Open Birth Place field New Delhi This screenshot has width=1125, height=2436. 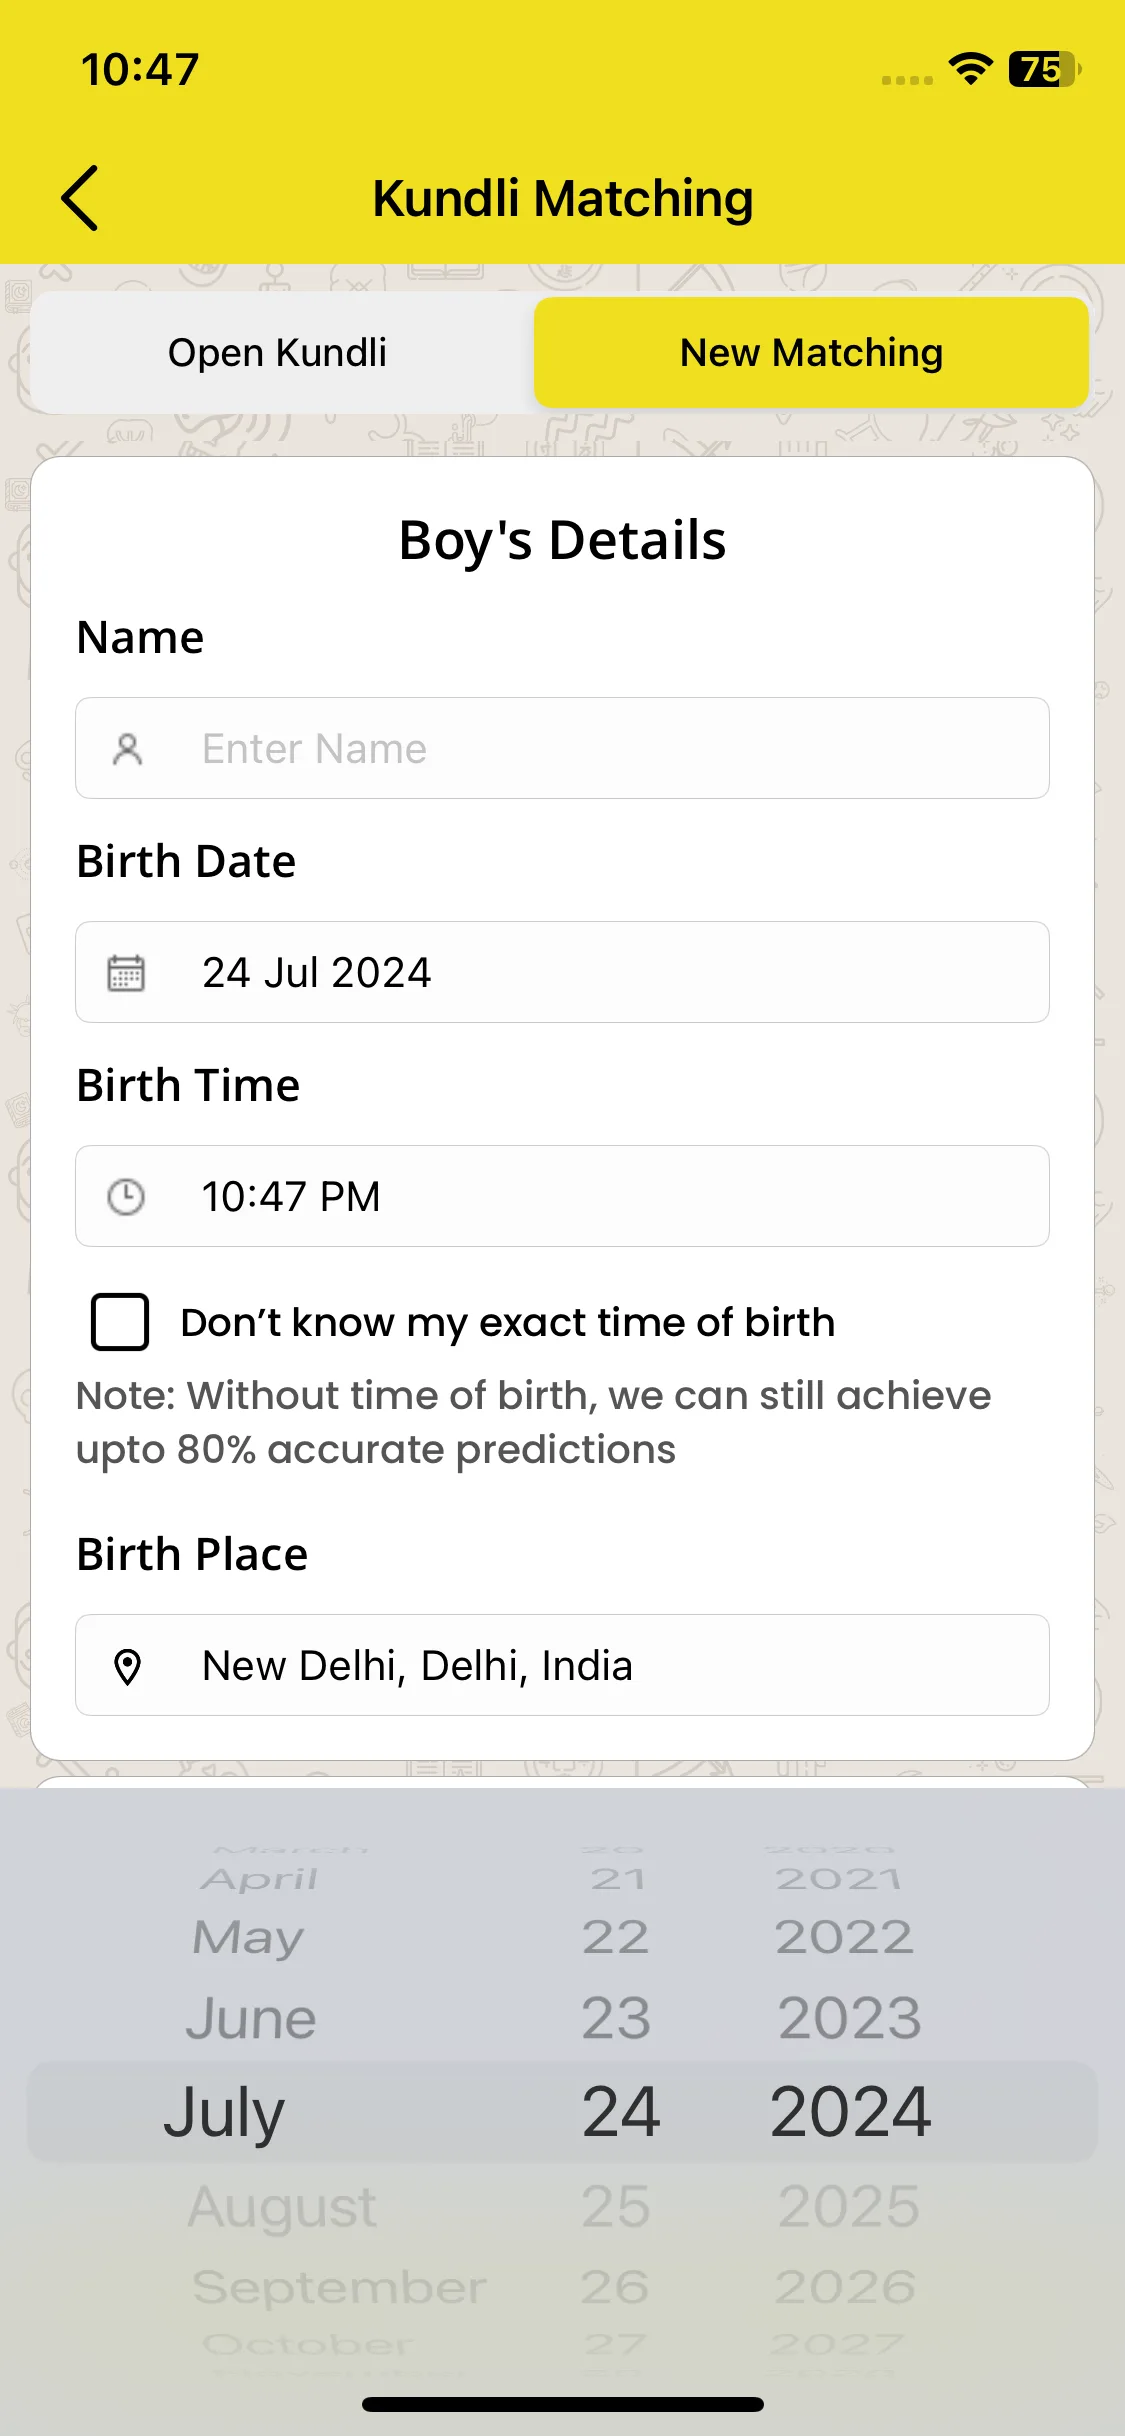click(x=562, y=1665)
